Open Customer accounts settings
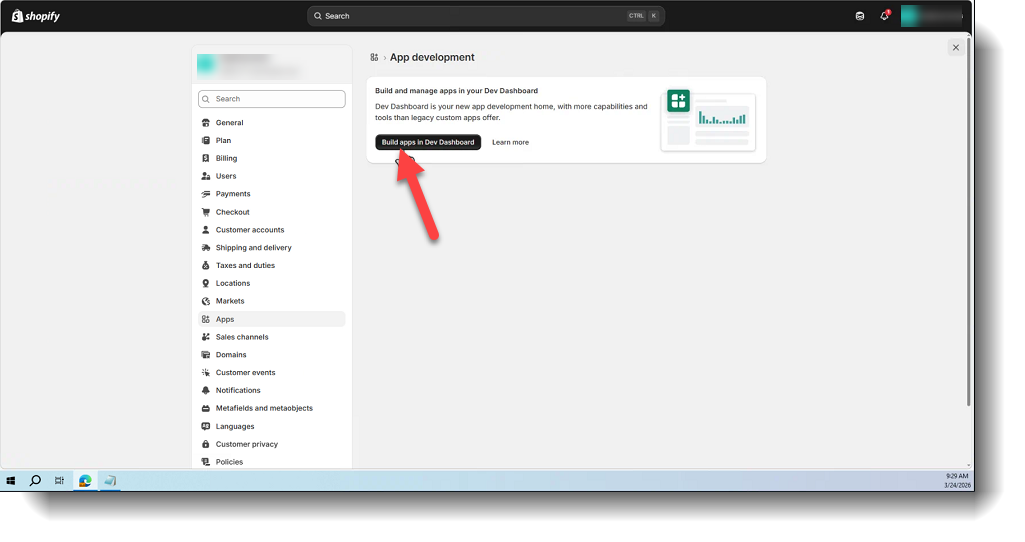The image size is (1025, 542). pyautogui.click(x=272, y=230)
